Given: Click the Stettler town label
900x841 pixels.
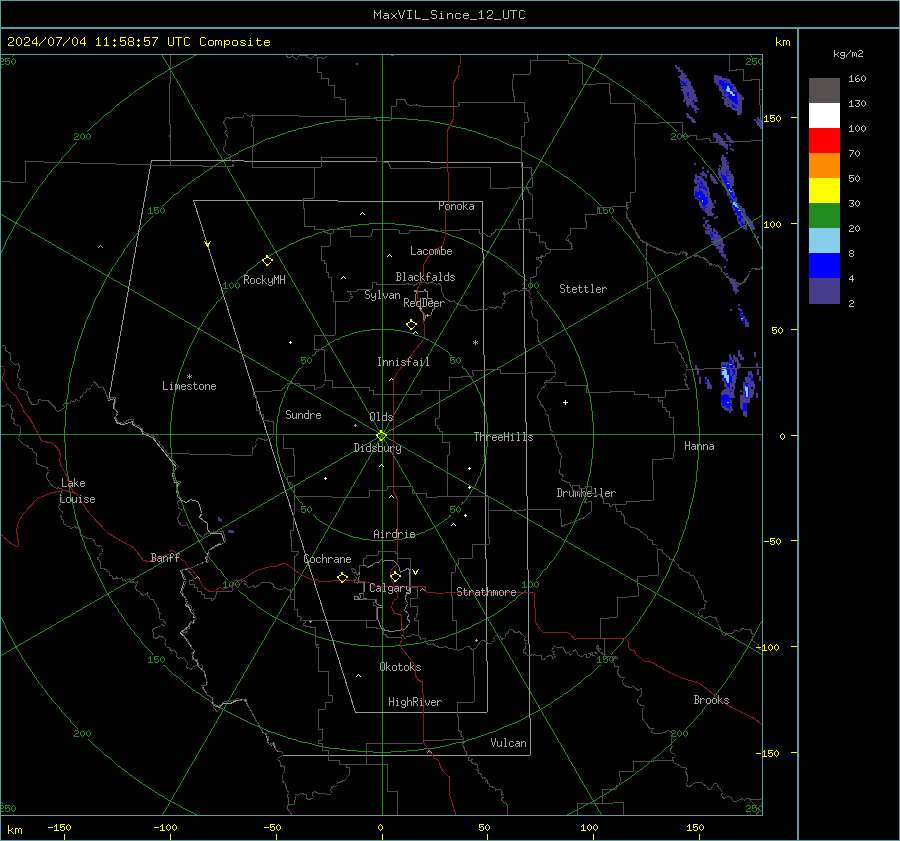Looking at the screenshot, I should pos(583,289).
